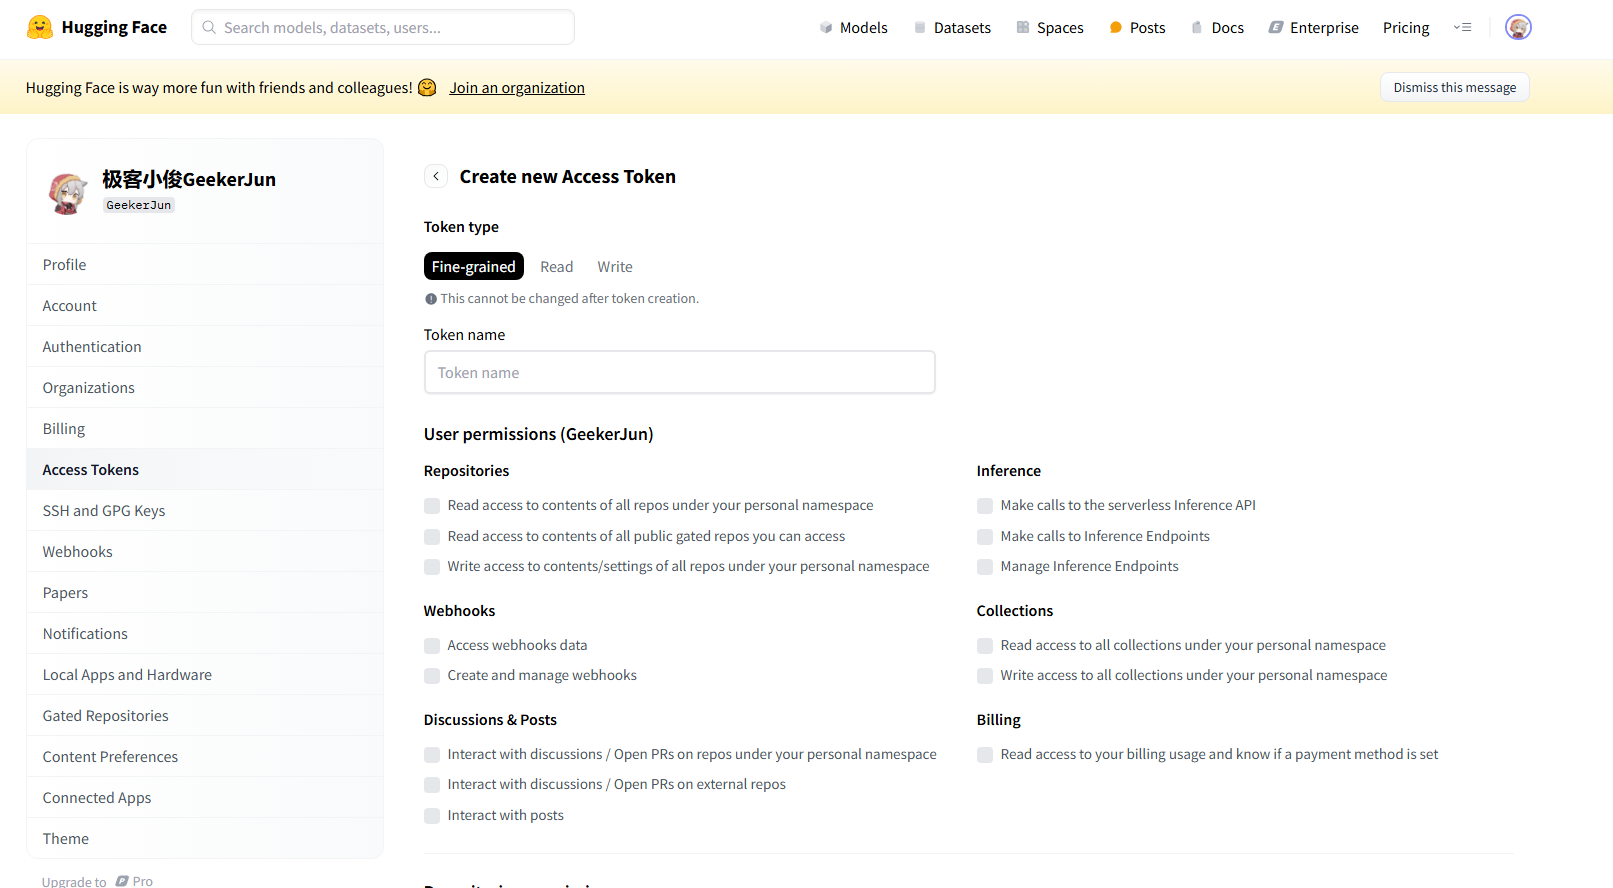Viewport: 1613px width, 888px height.
Task: Click the Hugging Face emoji logo
Action: [40, 27]
